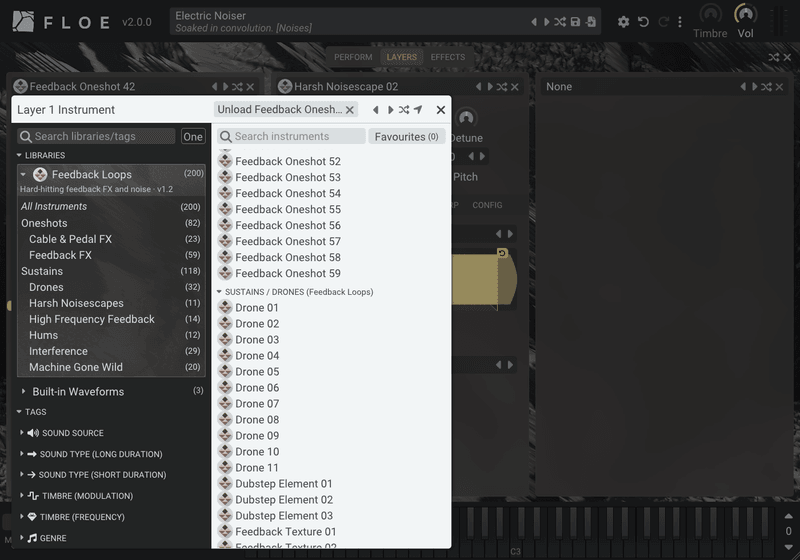Load Feedback Texture 01

click(332, 531)
